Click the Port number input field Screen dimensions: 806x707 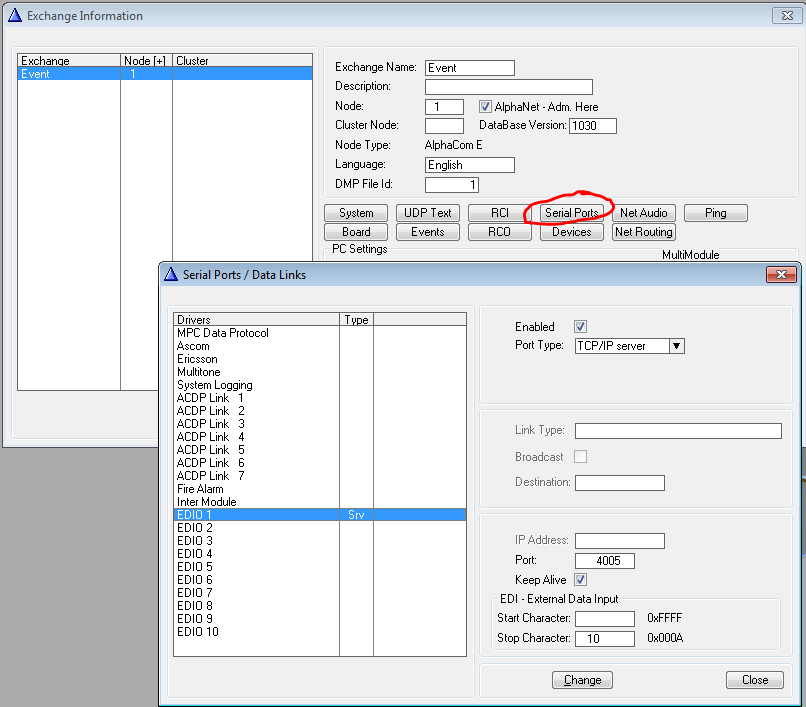[604, 561]
